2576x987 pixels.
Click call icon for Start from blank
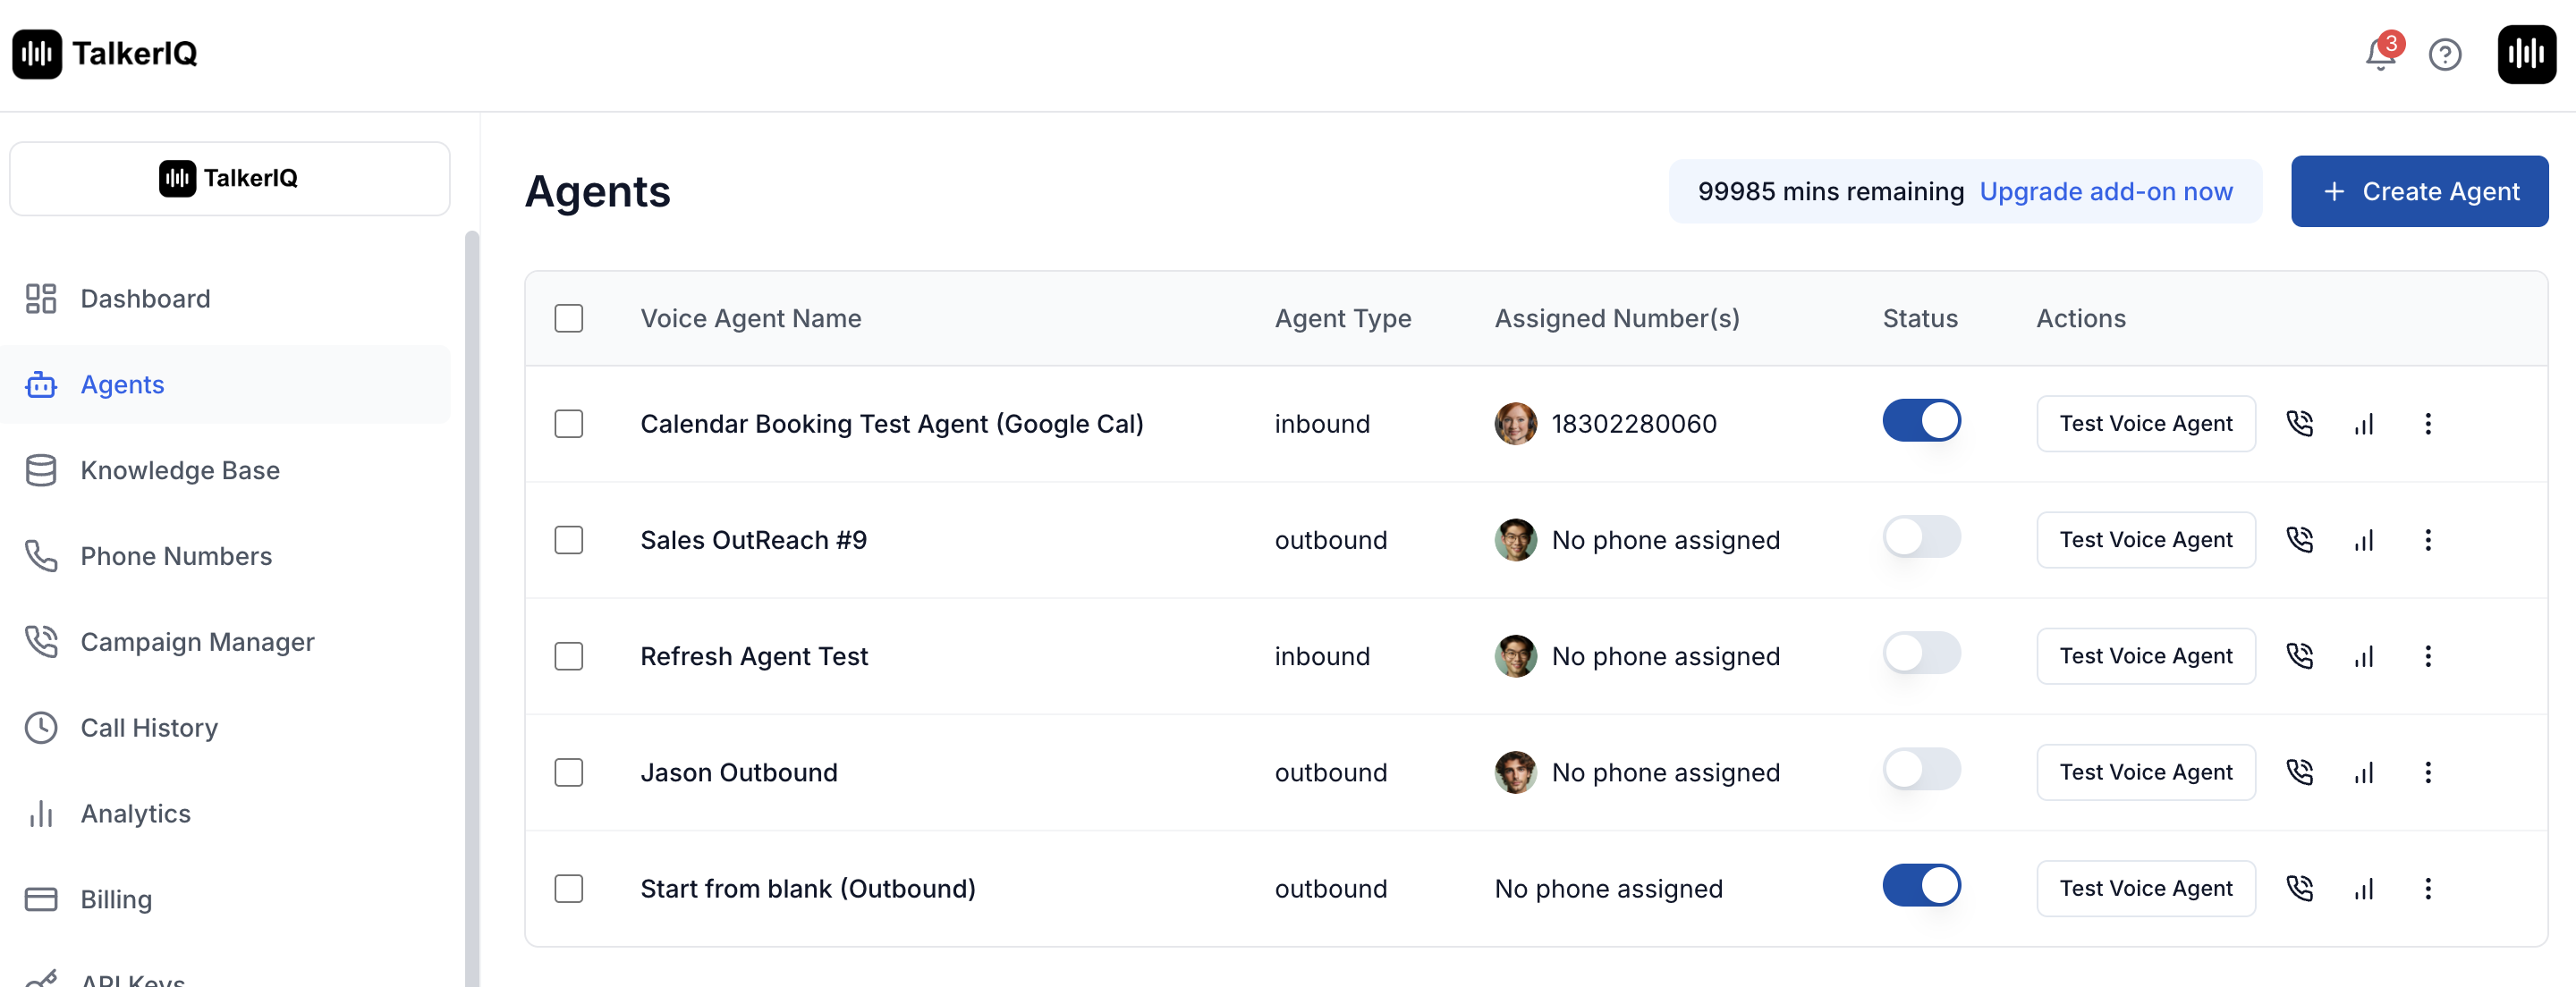coord(2300,888)
